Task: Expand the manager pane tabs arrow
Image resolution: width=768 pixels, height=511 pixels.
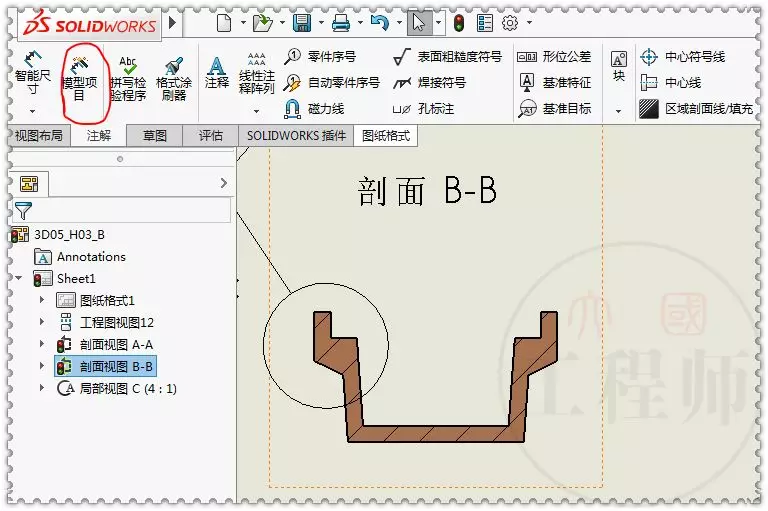Action: tap(224, 183)
